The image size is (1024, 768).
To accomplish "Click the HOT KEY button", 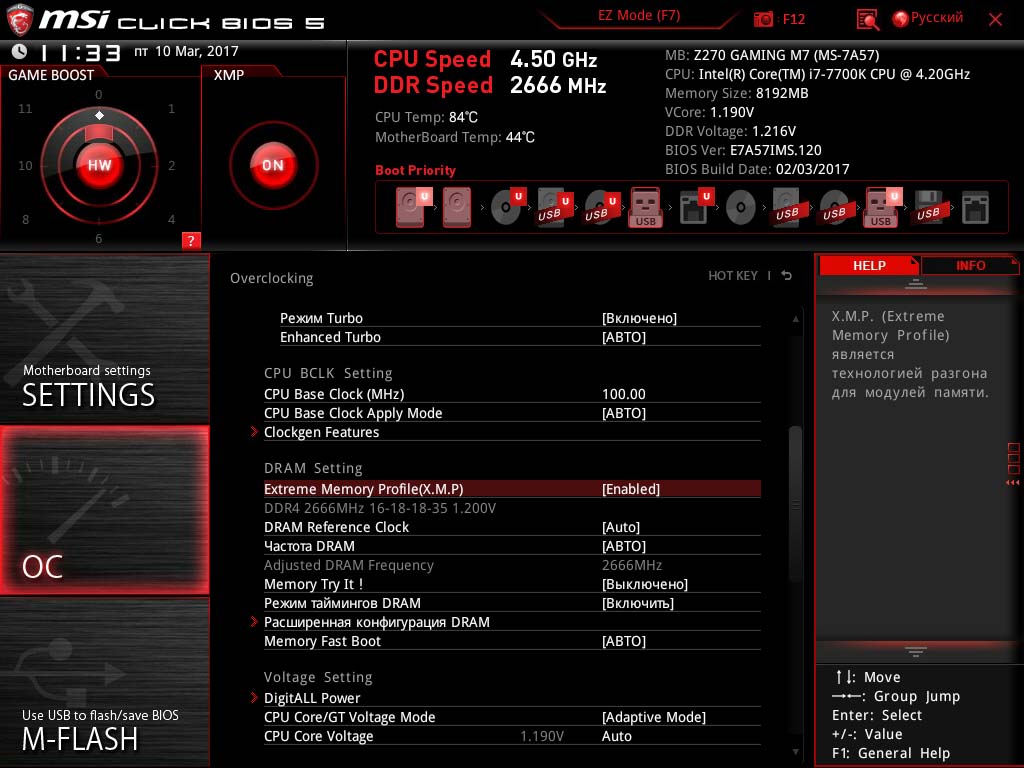I will [x=733, y=276].
